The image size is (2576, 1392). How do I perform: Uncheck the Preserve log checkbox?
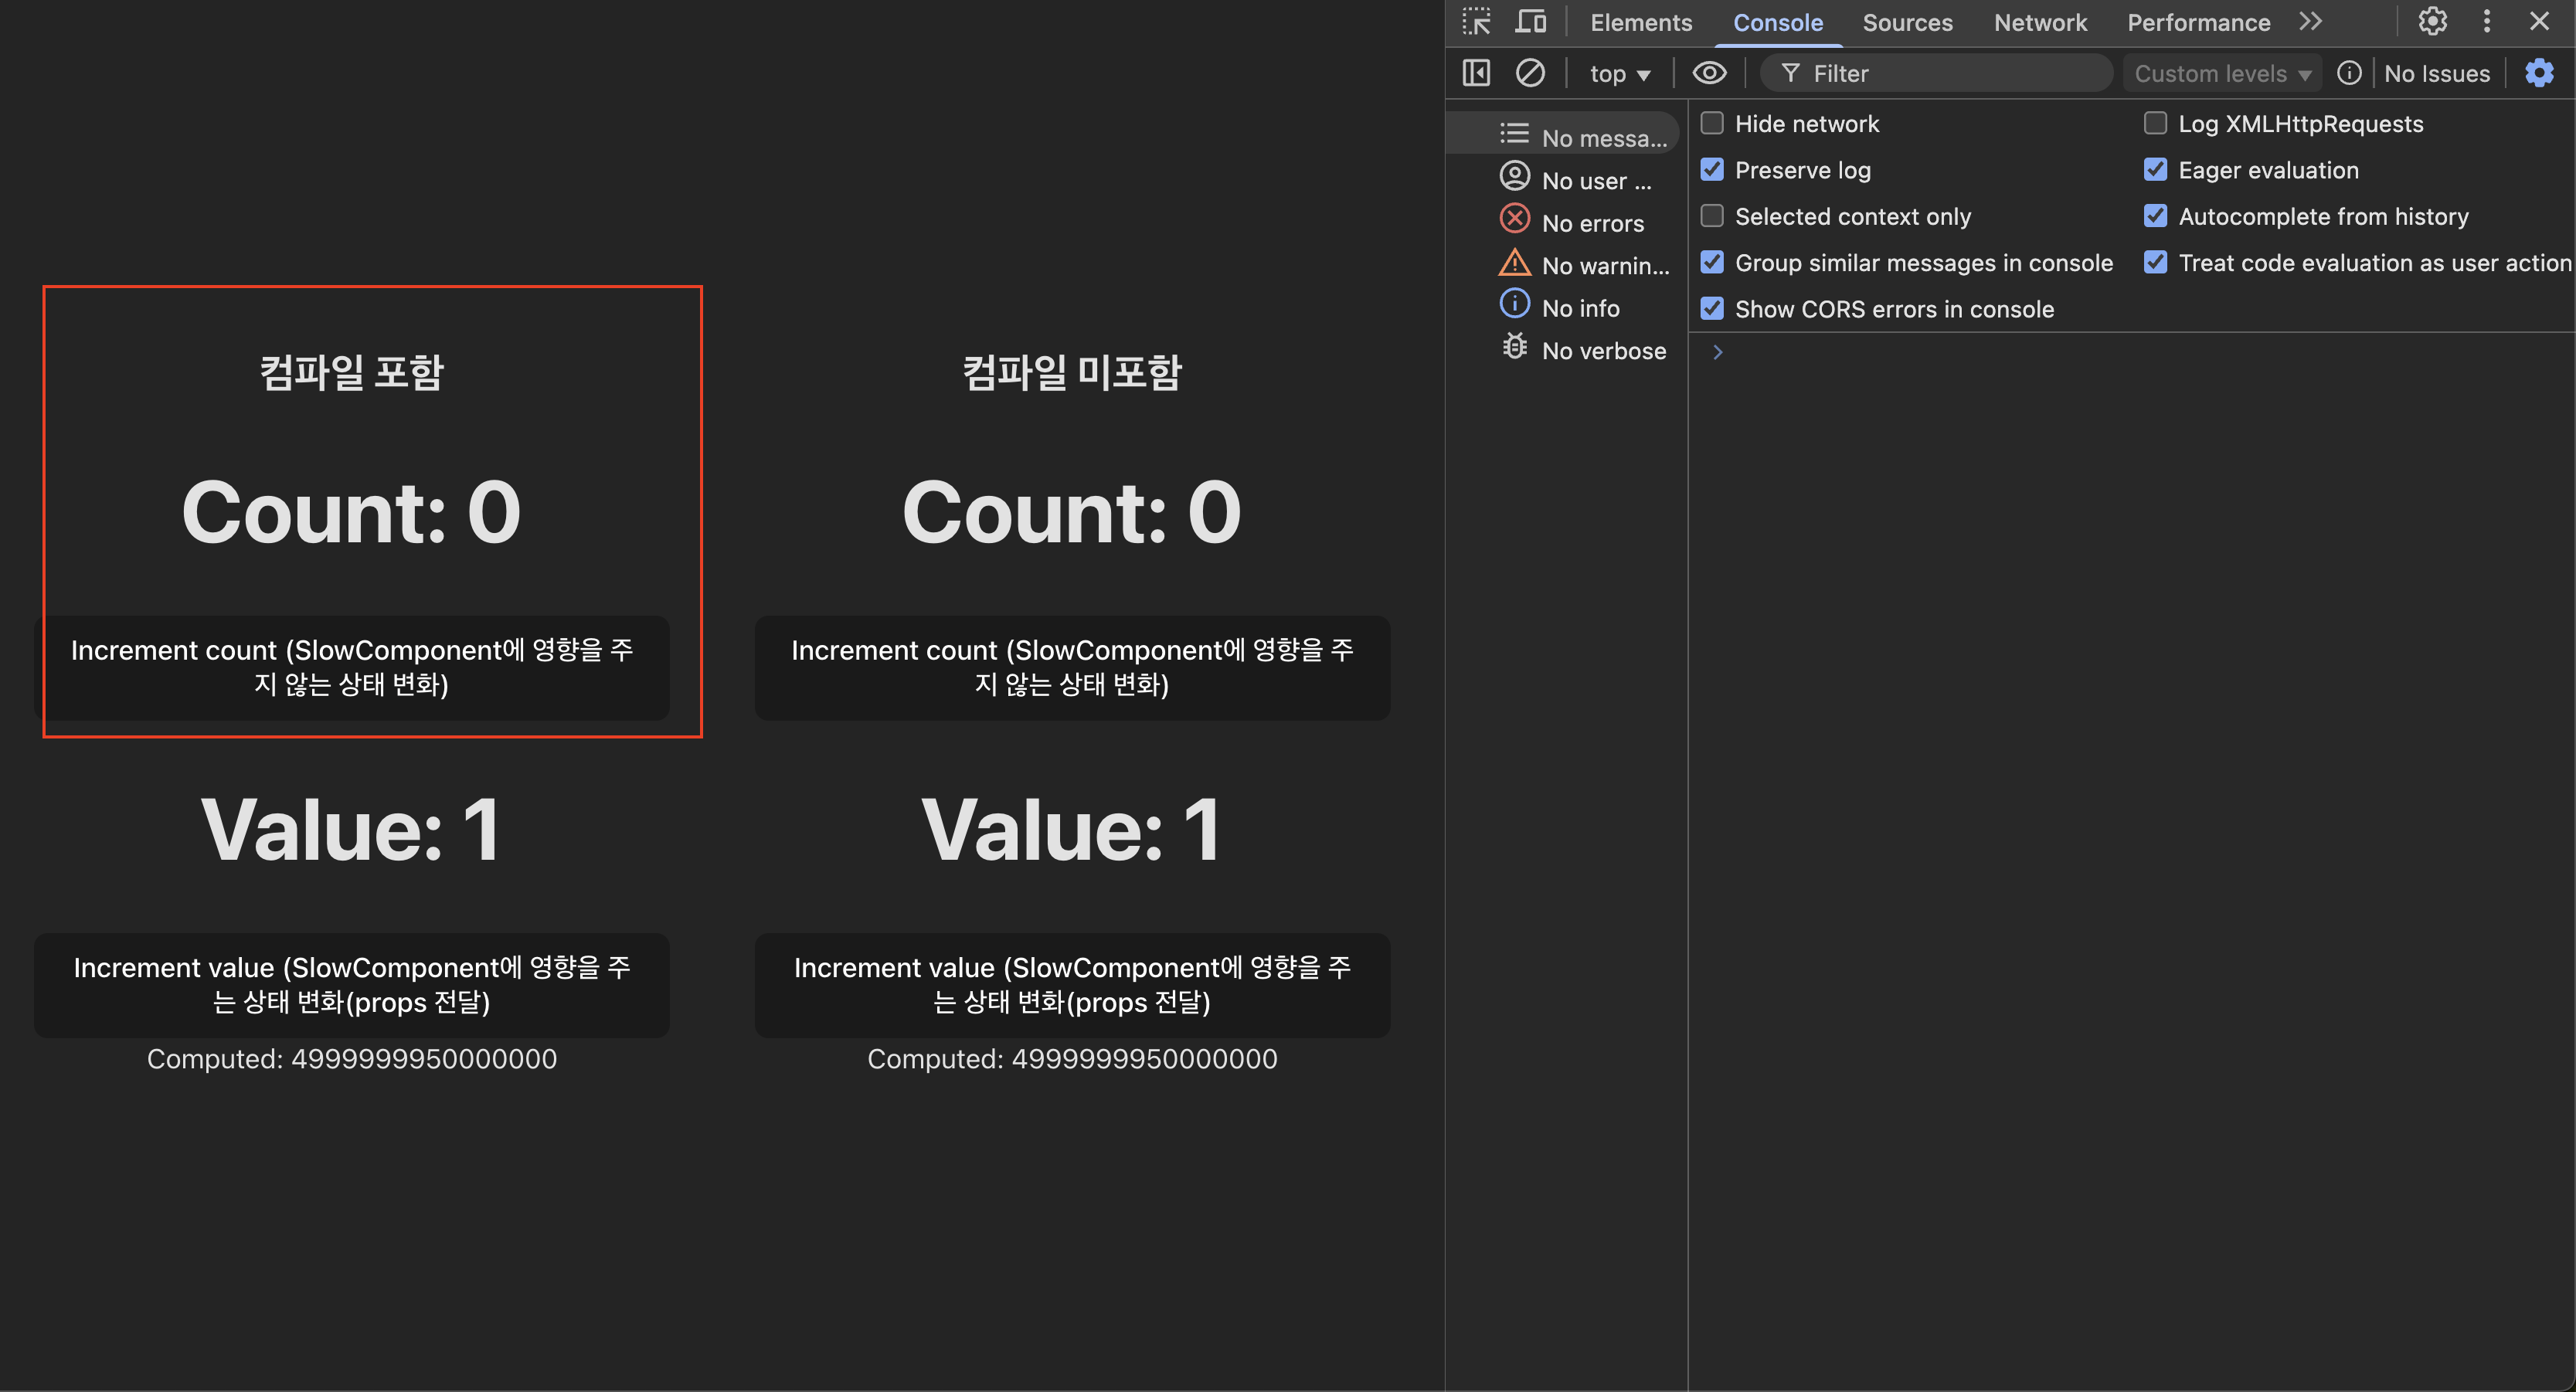tap(1712, 170)
